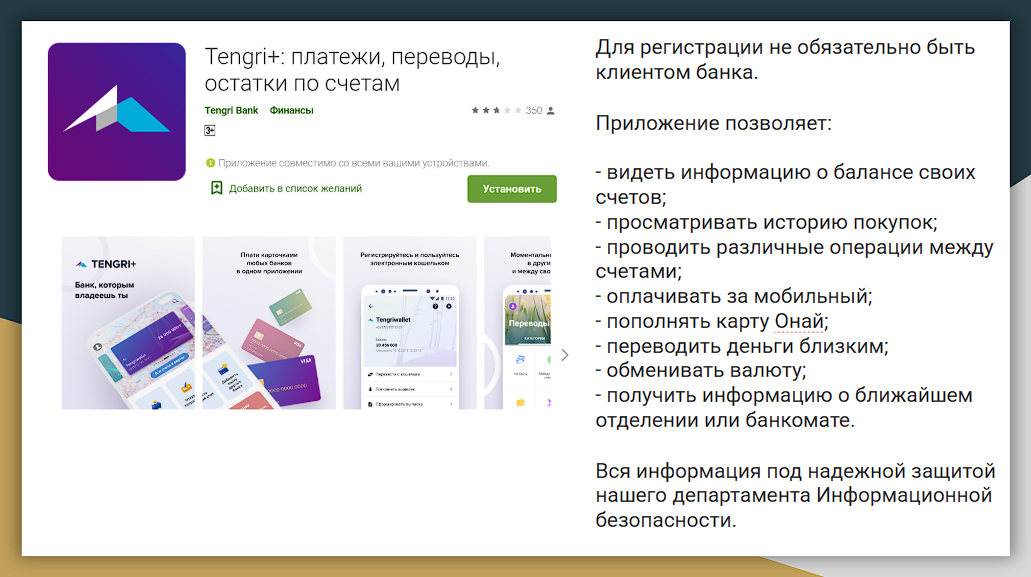Open the TENGRI+ first screenshot thumbnail
The width and height of the screenshot is (1031, 577).
[x=128, y=323]
